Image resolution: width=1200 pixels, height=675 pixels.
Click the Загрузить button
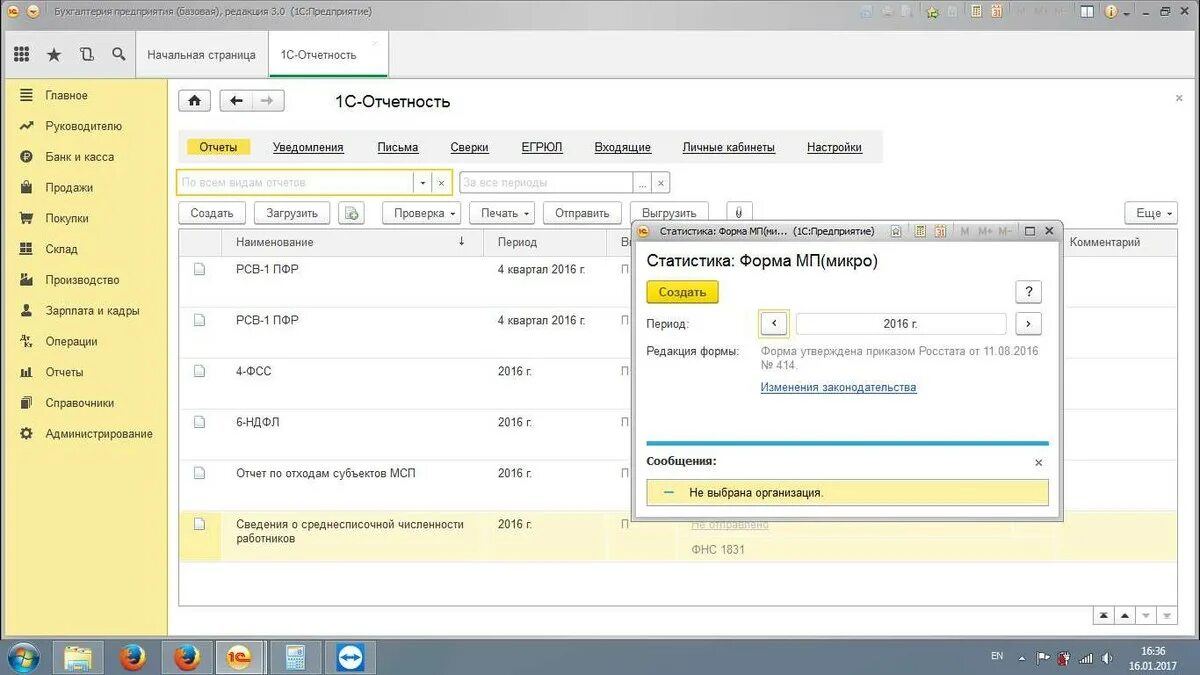(x=292, y=213)
